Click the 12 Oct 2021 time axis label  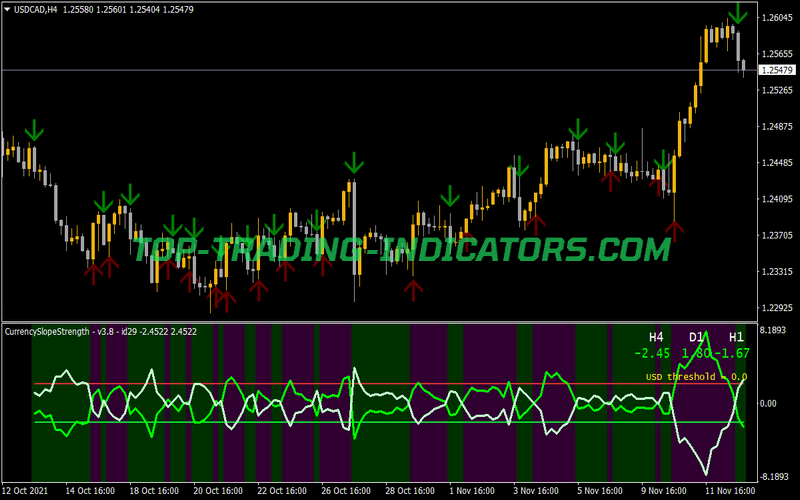click(25, 491)
